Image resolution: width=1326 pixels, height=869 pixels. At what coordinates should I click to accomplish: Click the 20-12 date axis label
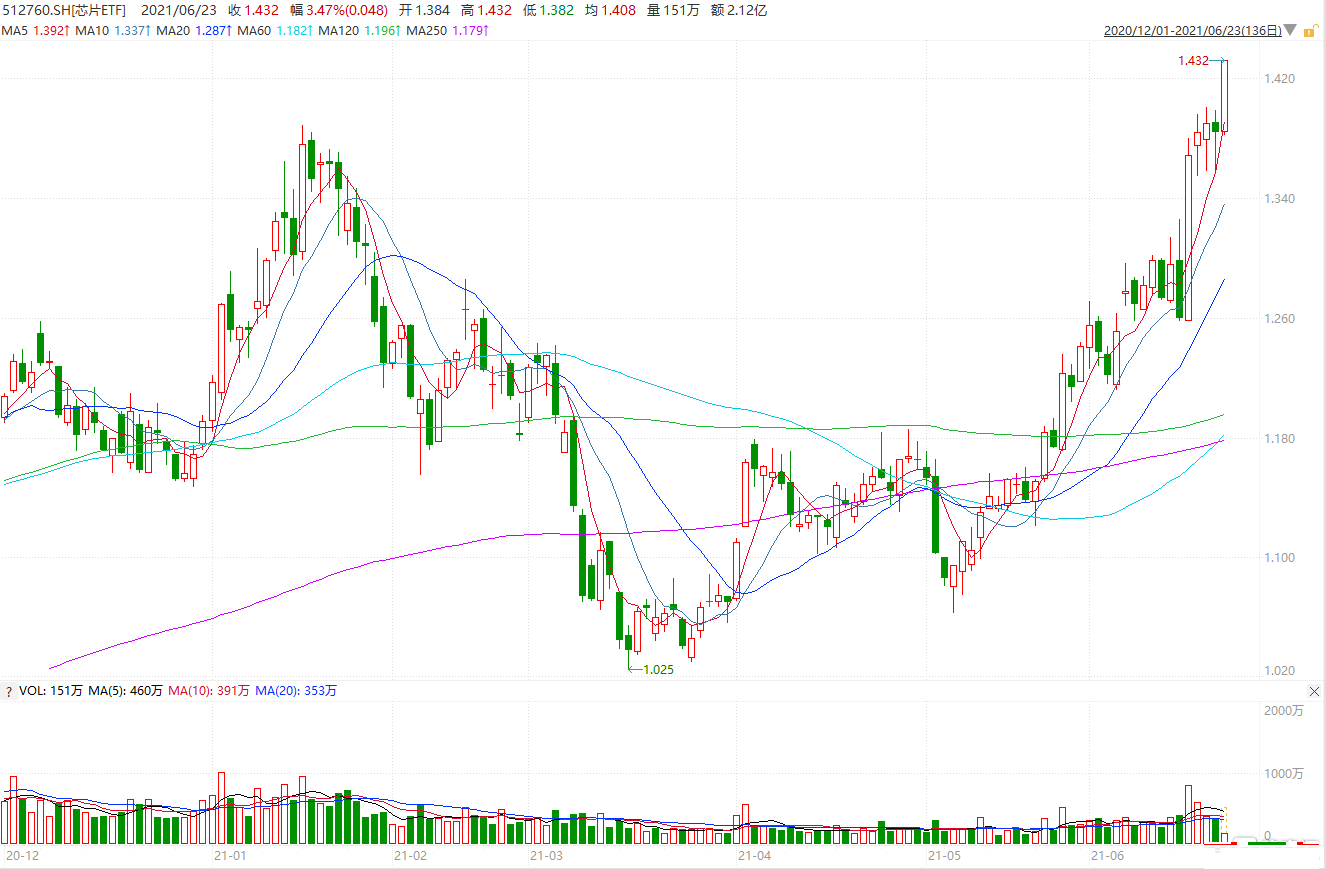pyautogui.click(x=22, y=856)
